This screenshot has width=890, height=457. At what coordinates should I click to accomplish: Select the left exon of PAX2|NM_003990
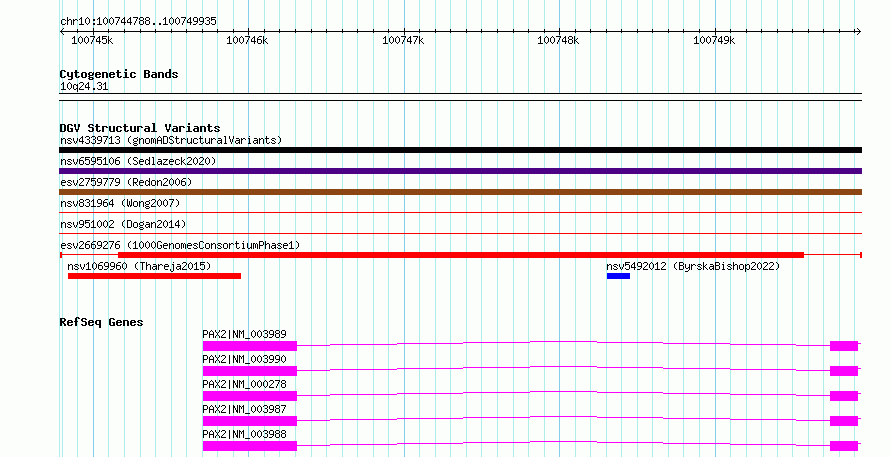click(x=250, y=371)
